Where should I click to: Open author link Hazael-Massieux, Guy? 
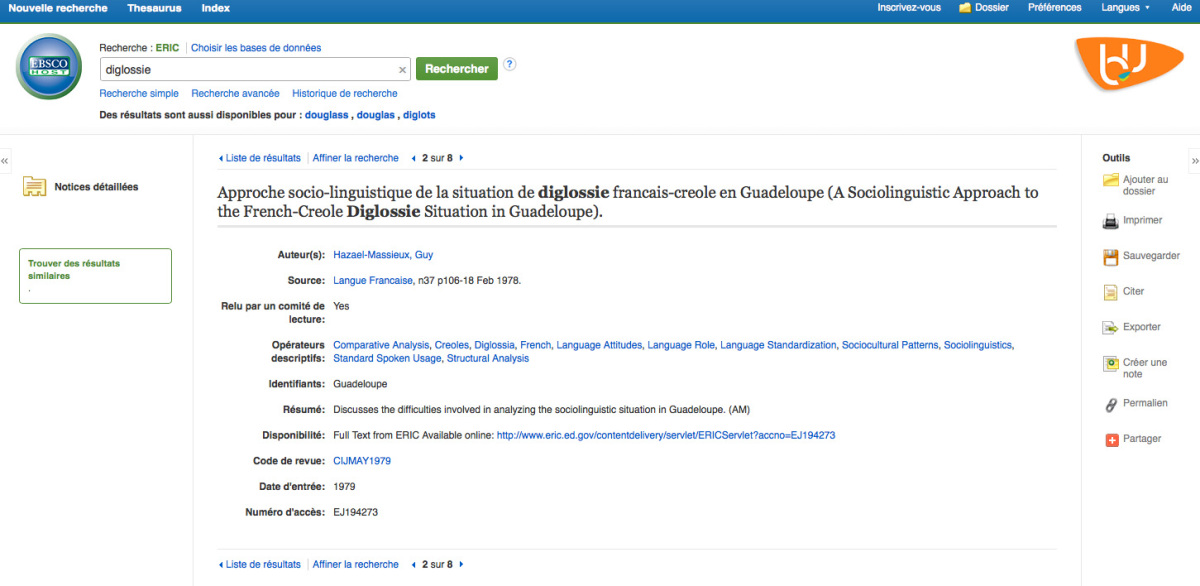382,255
